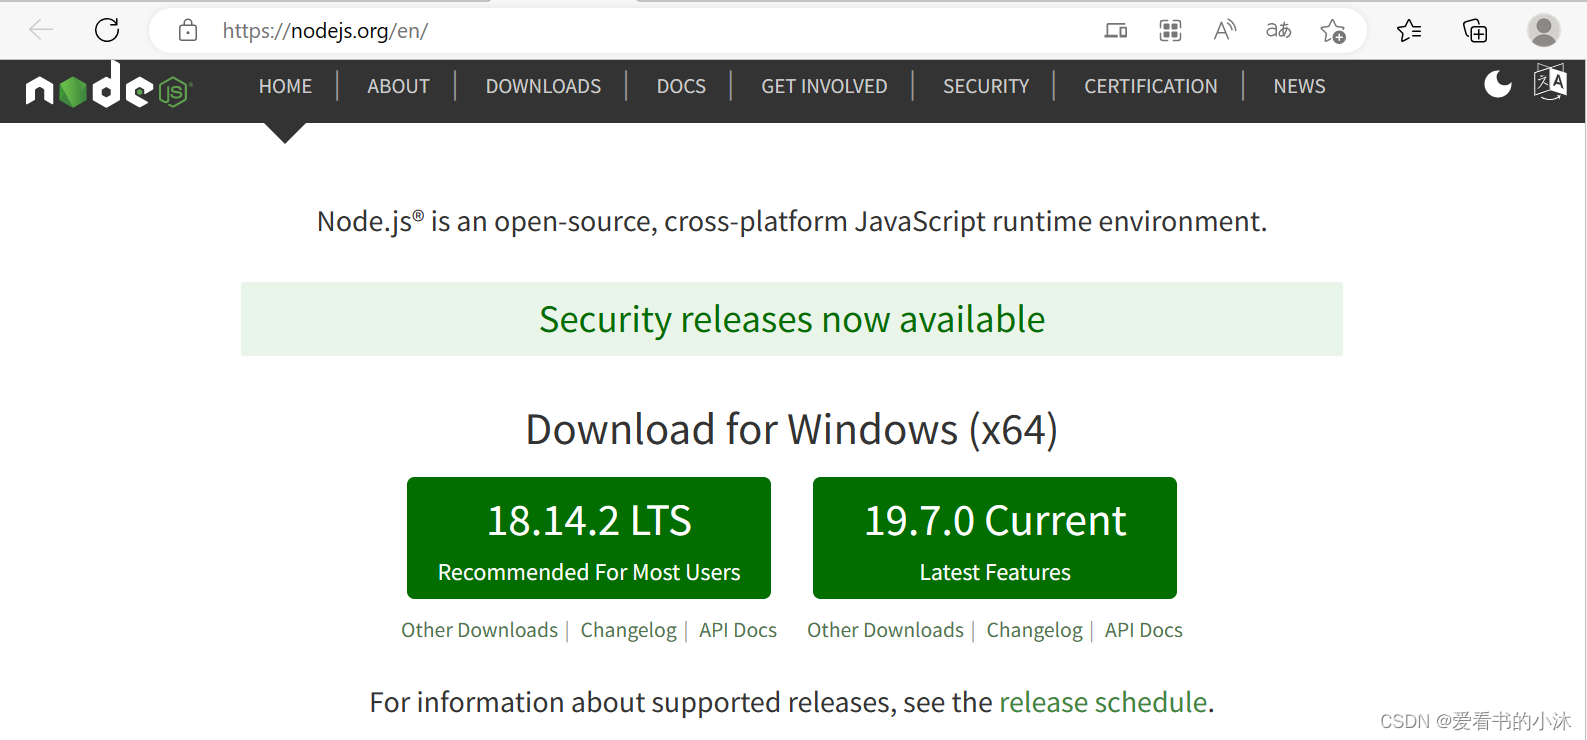The width and height of the screenshot is (1587, 740).
Task: Open API Docs under the Current button
Action: coord(1144,630)
